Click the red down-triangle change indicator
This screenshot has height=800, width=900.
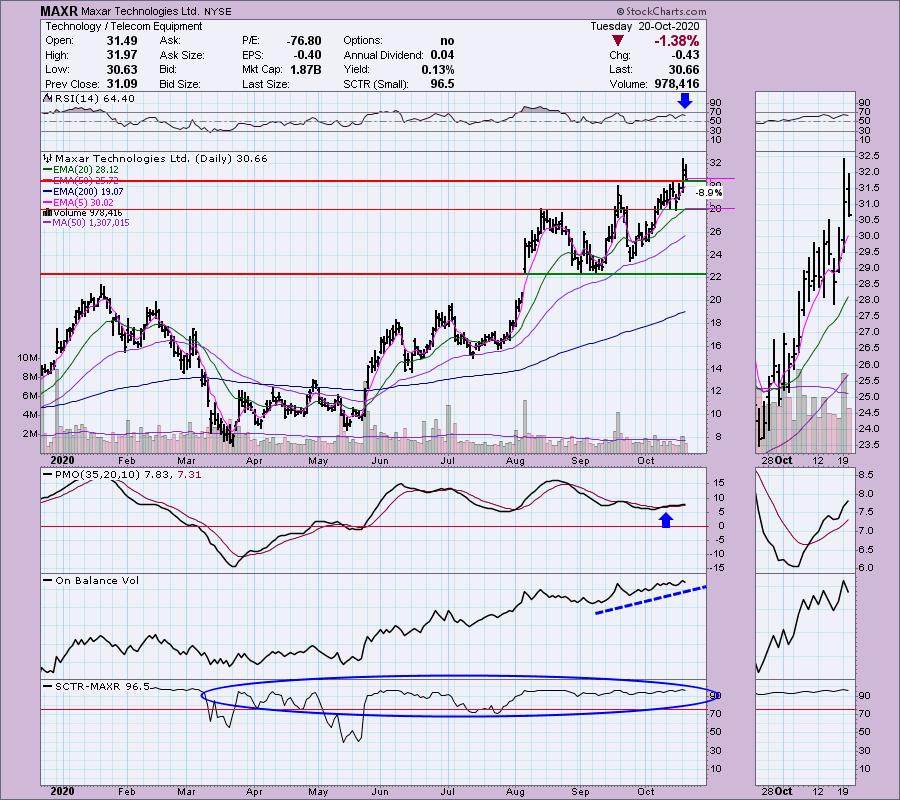point(618,40)
